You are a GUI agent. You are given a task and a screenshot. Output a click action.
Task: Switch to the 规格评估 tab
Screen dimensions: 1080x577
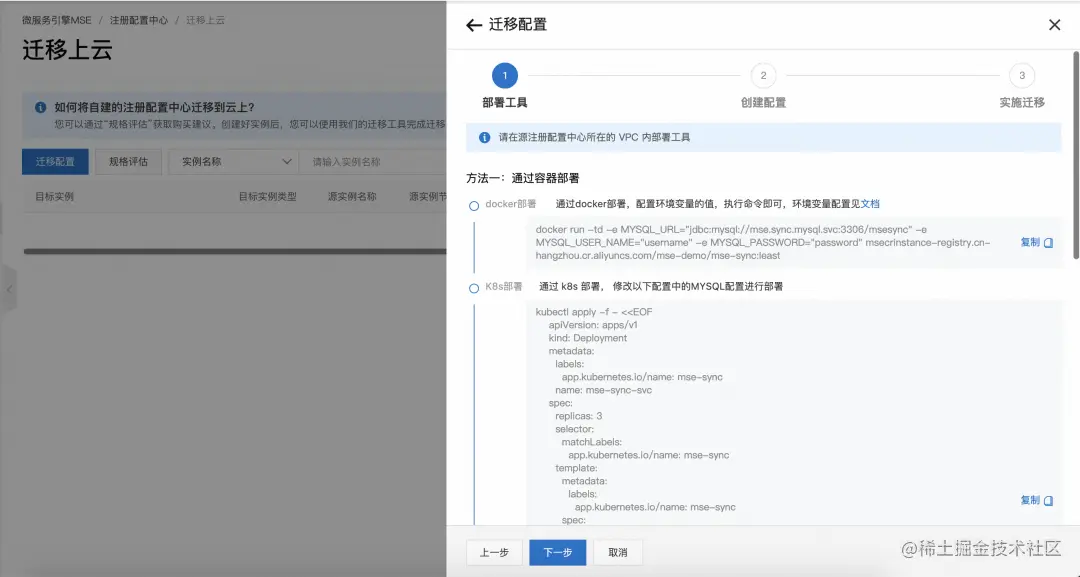(128, 161)
